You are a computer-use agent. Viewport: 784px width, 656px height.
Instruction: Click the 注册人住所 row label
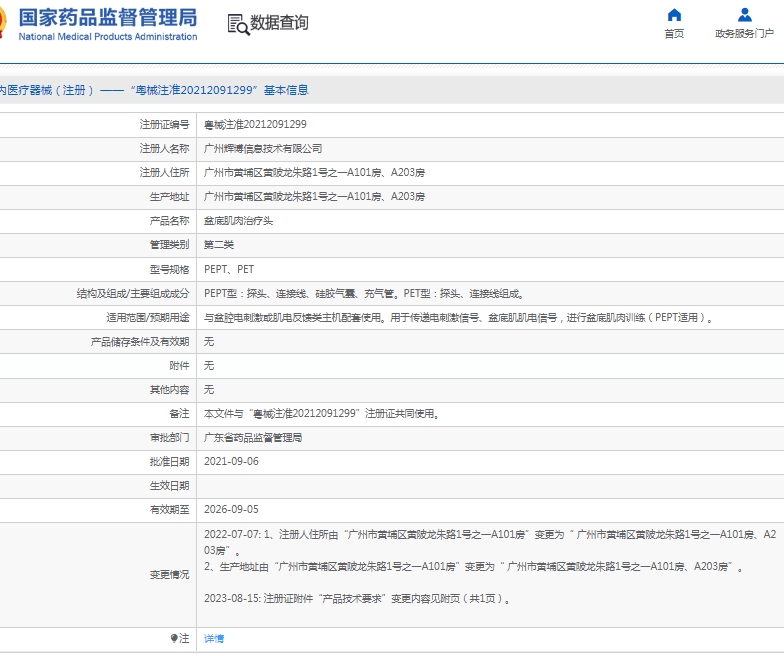coord(164,172)
